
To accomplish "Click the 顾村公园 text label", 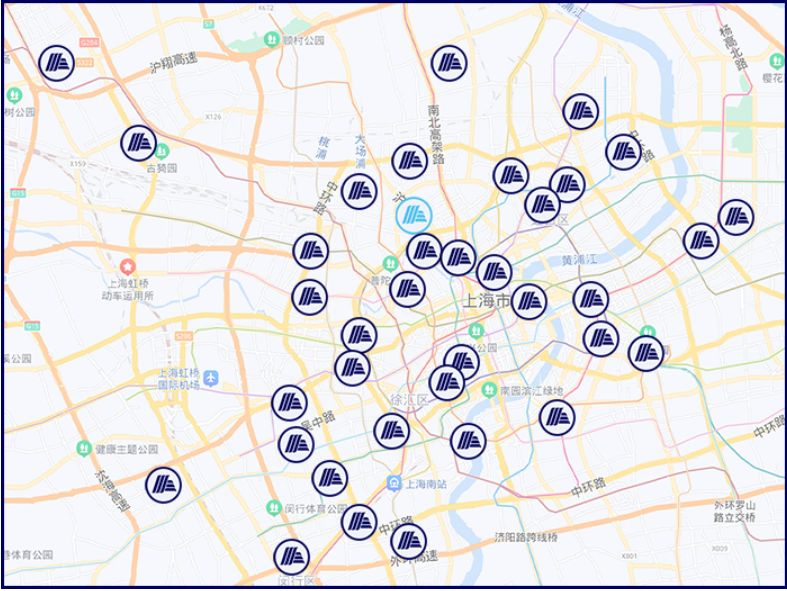I will 303,40.
